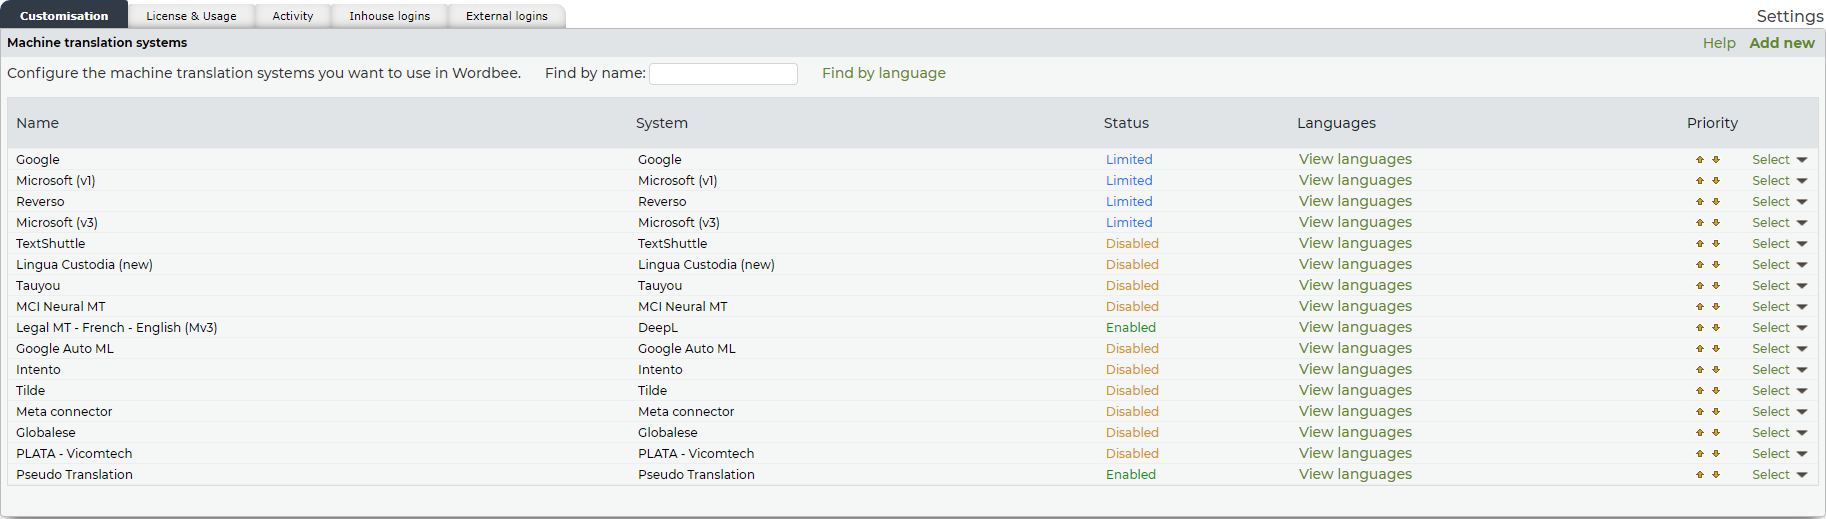Raise priority of Legal MT - French - English
This screenshot has height=519, width=1826.
coord(1699,328)
